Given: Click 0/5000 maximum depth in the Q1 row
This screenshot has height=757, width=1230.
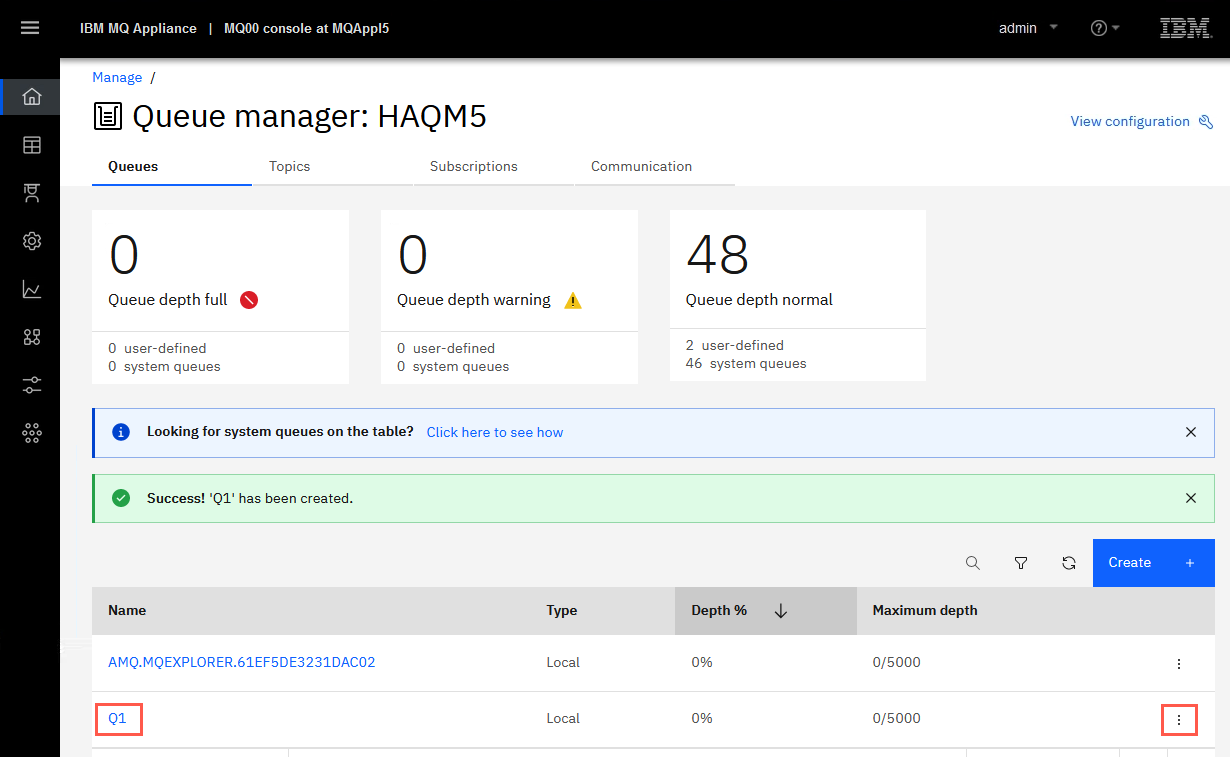Looking at the screenshot, I should [x=897, y=718].
